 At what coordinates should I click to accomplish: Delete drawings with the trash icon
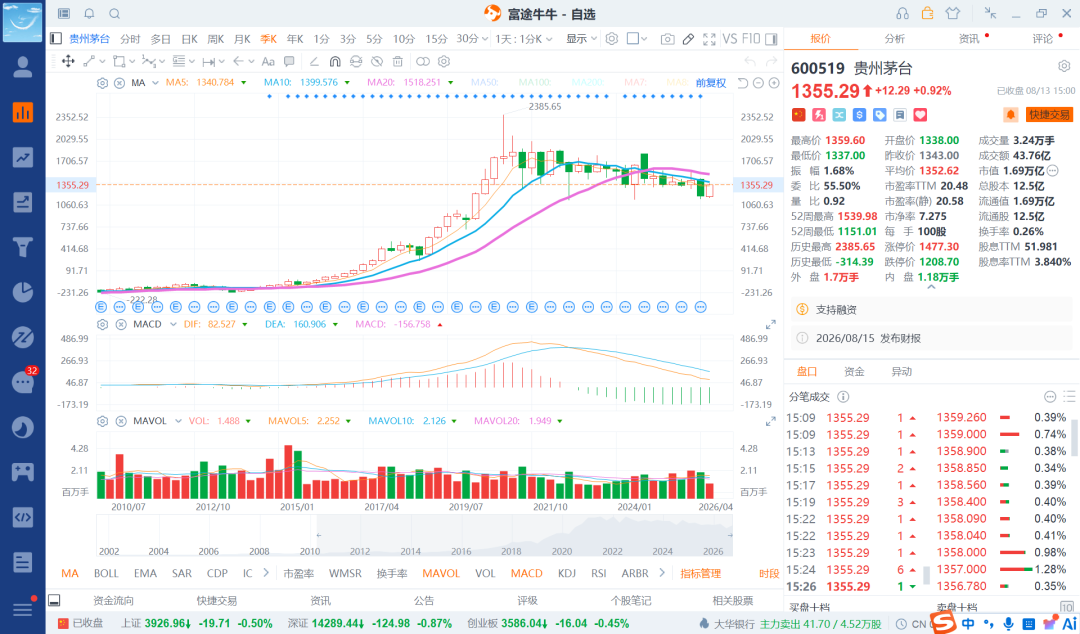pyautogui.click(x=398, y=61)
